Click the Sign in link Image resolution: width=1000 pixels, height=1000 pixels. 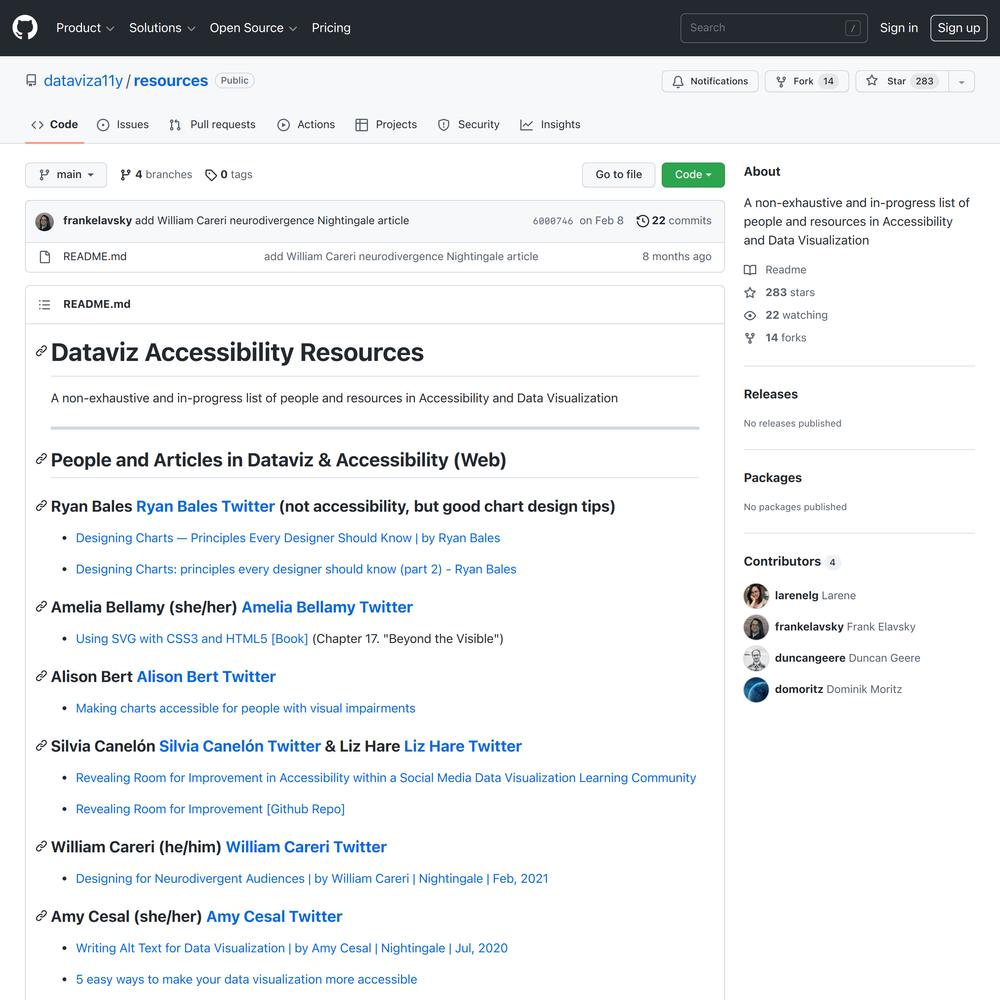click(x=899, y=27)
